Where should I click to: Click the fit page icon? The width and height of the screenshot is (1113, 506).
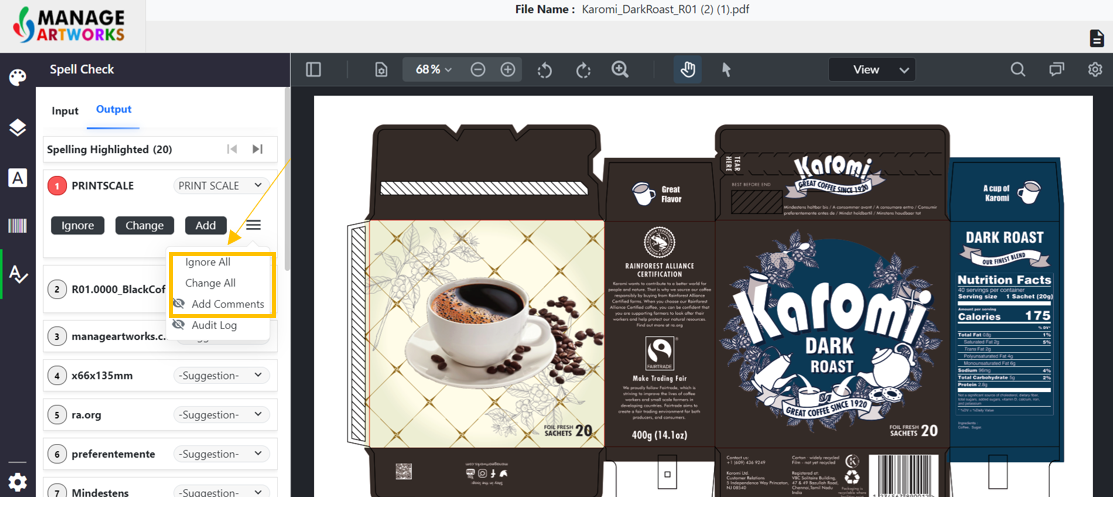click(381, 70)
